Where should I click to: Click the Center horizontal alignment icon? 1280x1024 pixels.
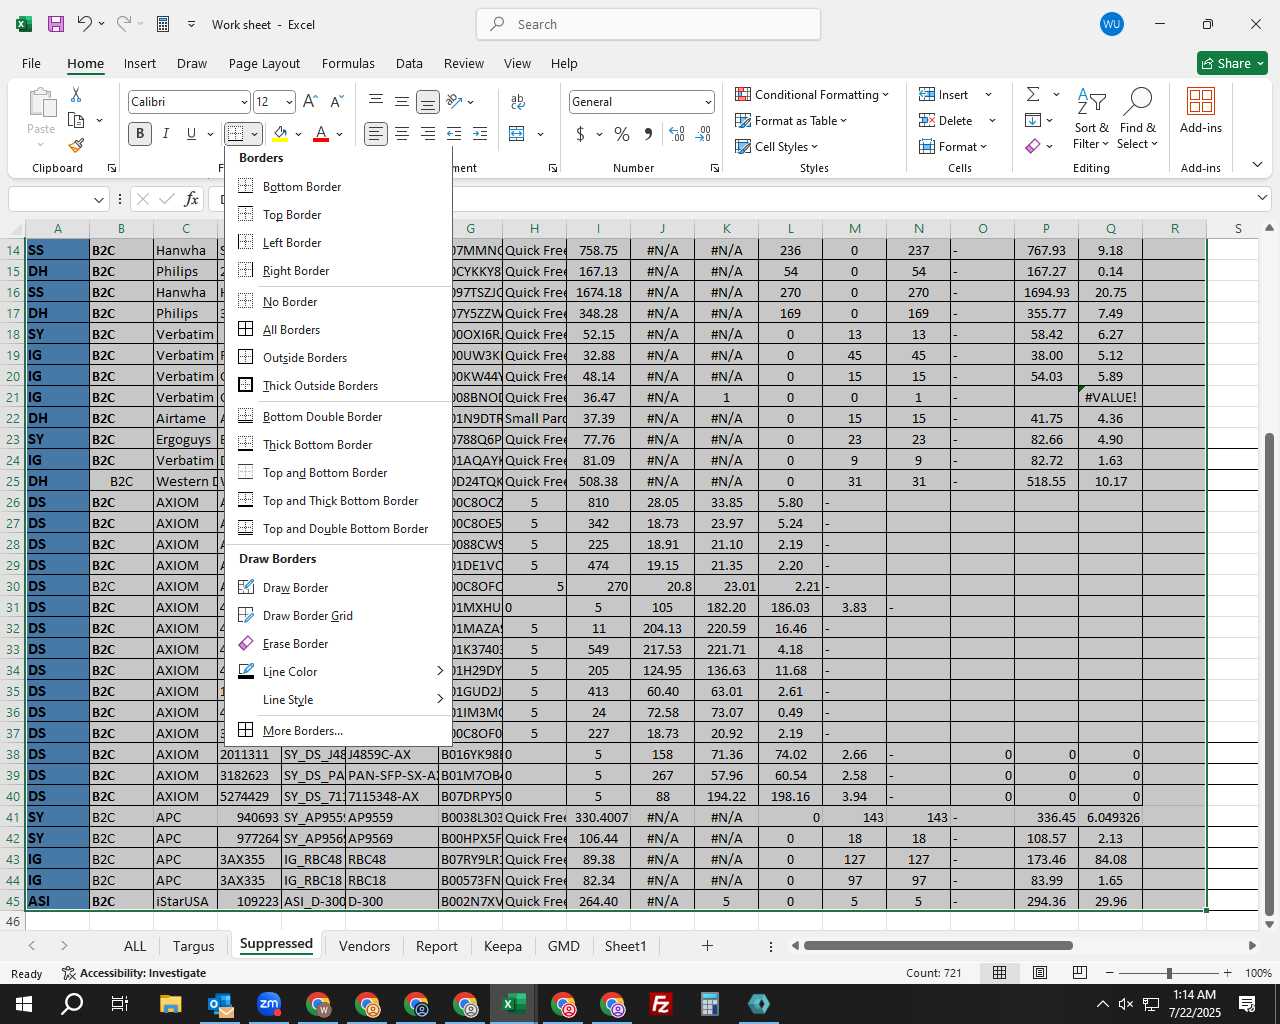[402, 133]
